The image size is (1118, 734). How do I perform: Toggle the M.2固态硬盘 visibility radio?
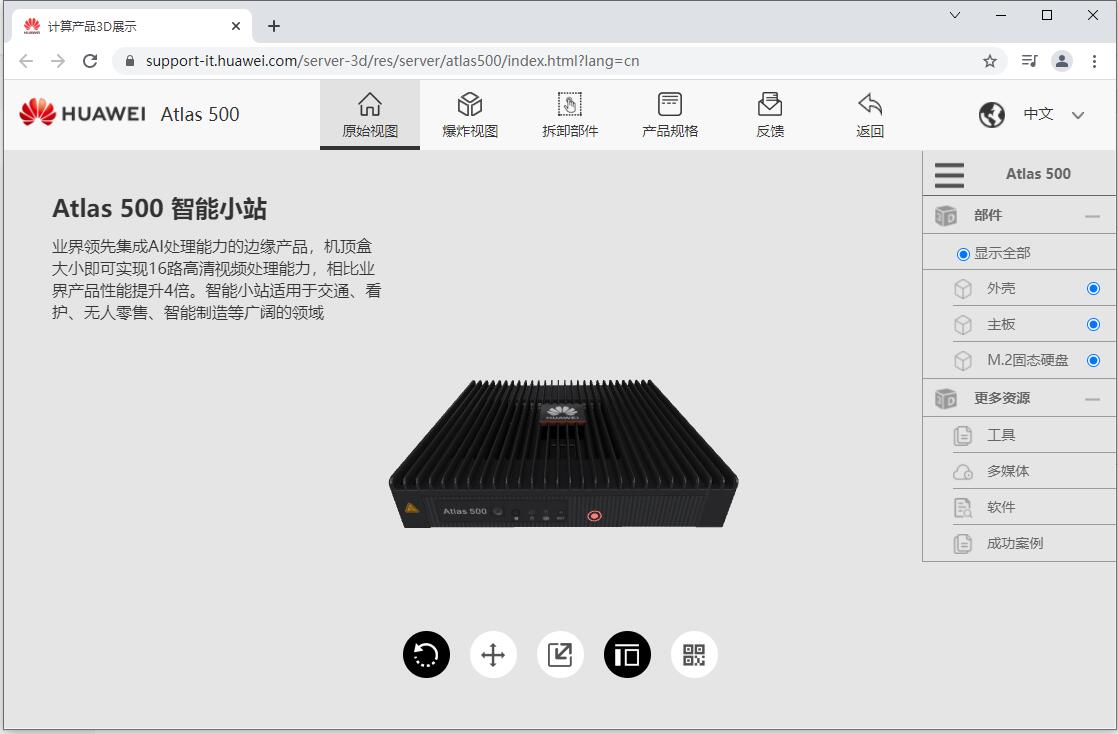pyautogui.click(x=1093, y=360)
